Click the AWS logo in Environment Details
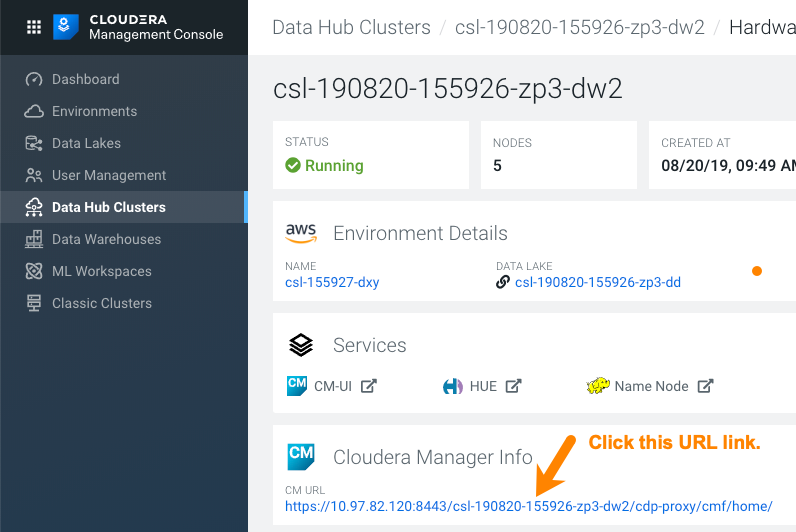Viewport: 796px width, 532px height. coord(301,234)
